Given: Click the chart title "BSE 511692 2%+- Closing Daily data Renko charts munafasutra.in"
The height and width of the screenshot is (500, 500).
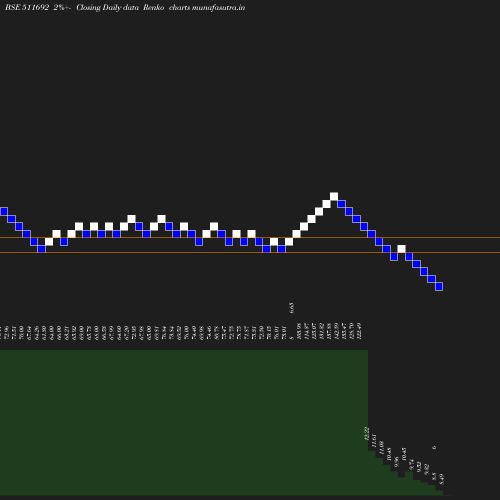Looking at the screenshot, I should (125, 7).
